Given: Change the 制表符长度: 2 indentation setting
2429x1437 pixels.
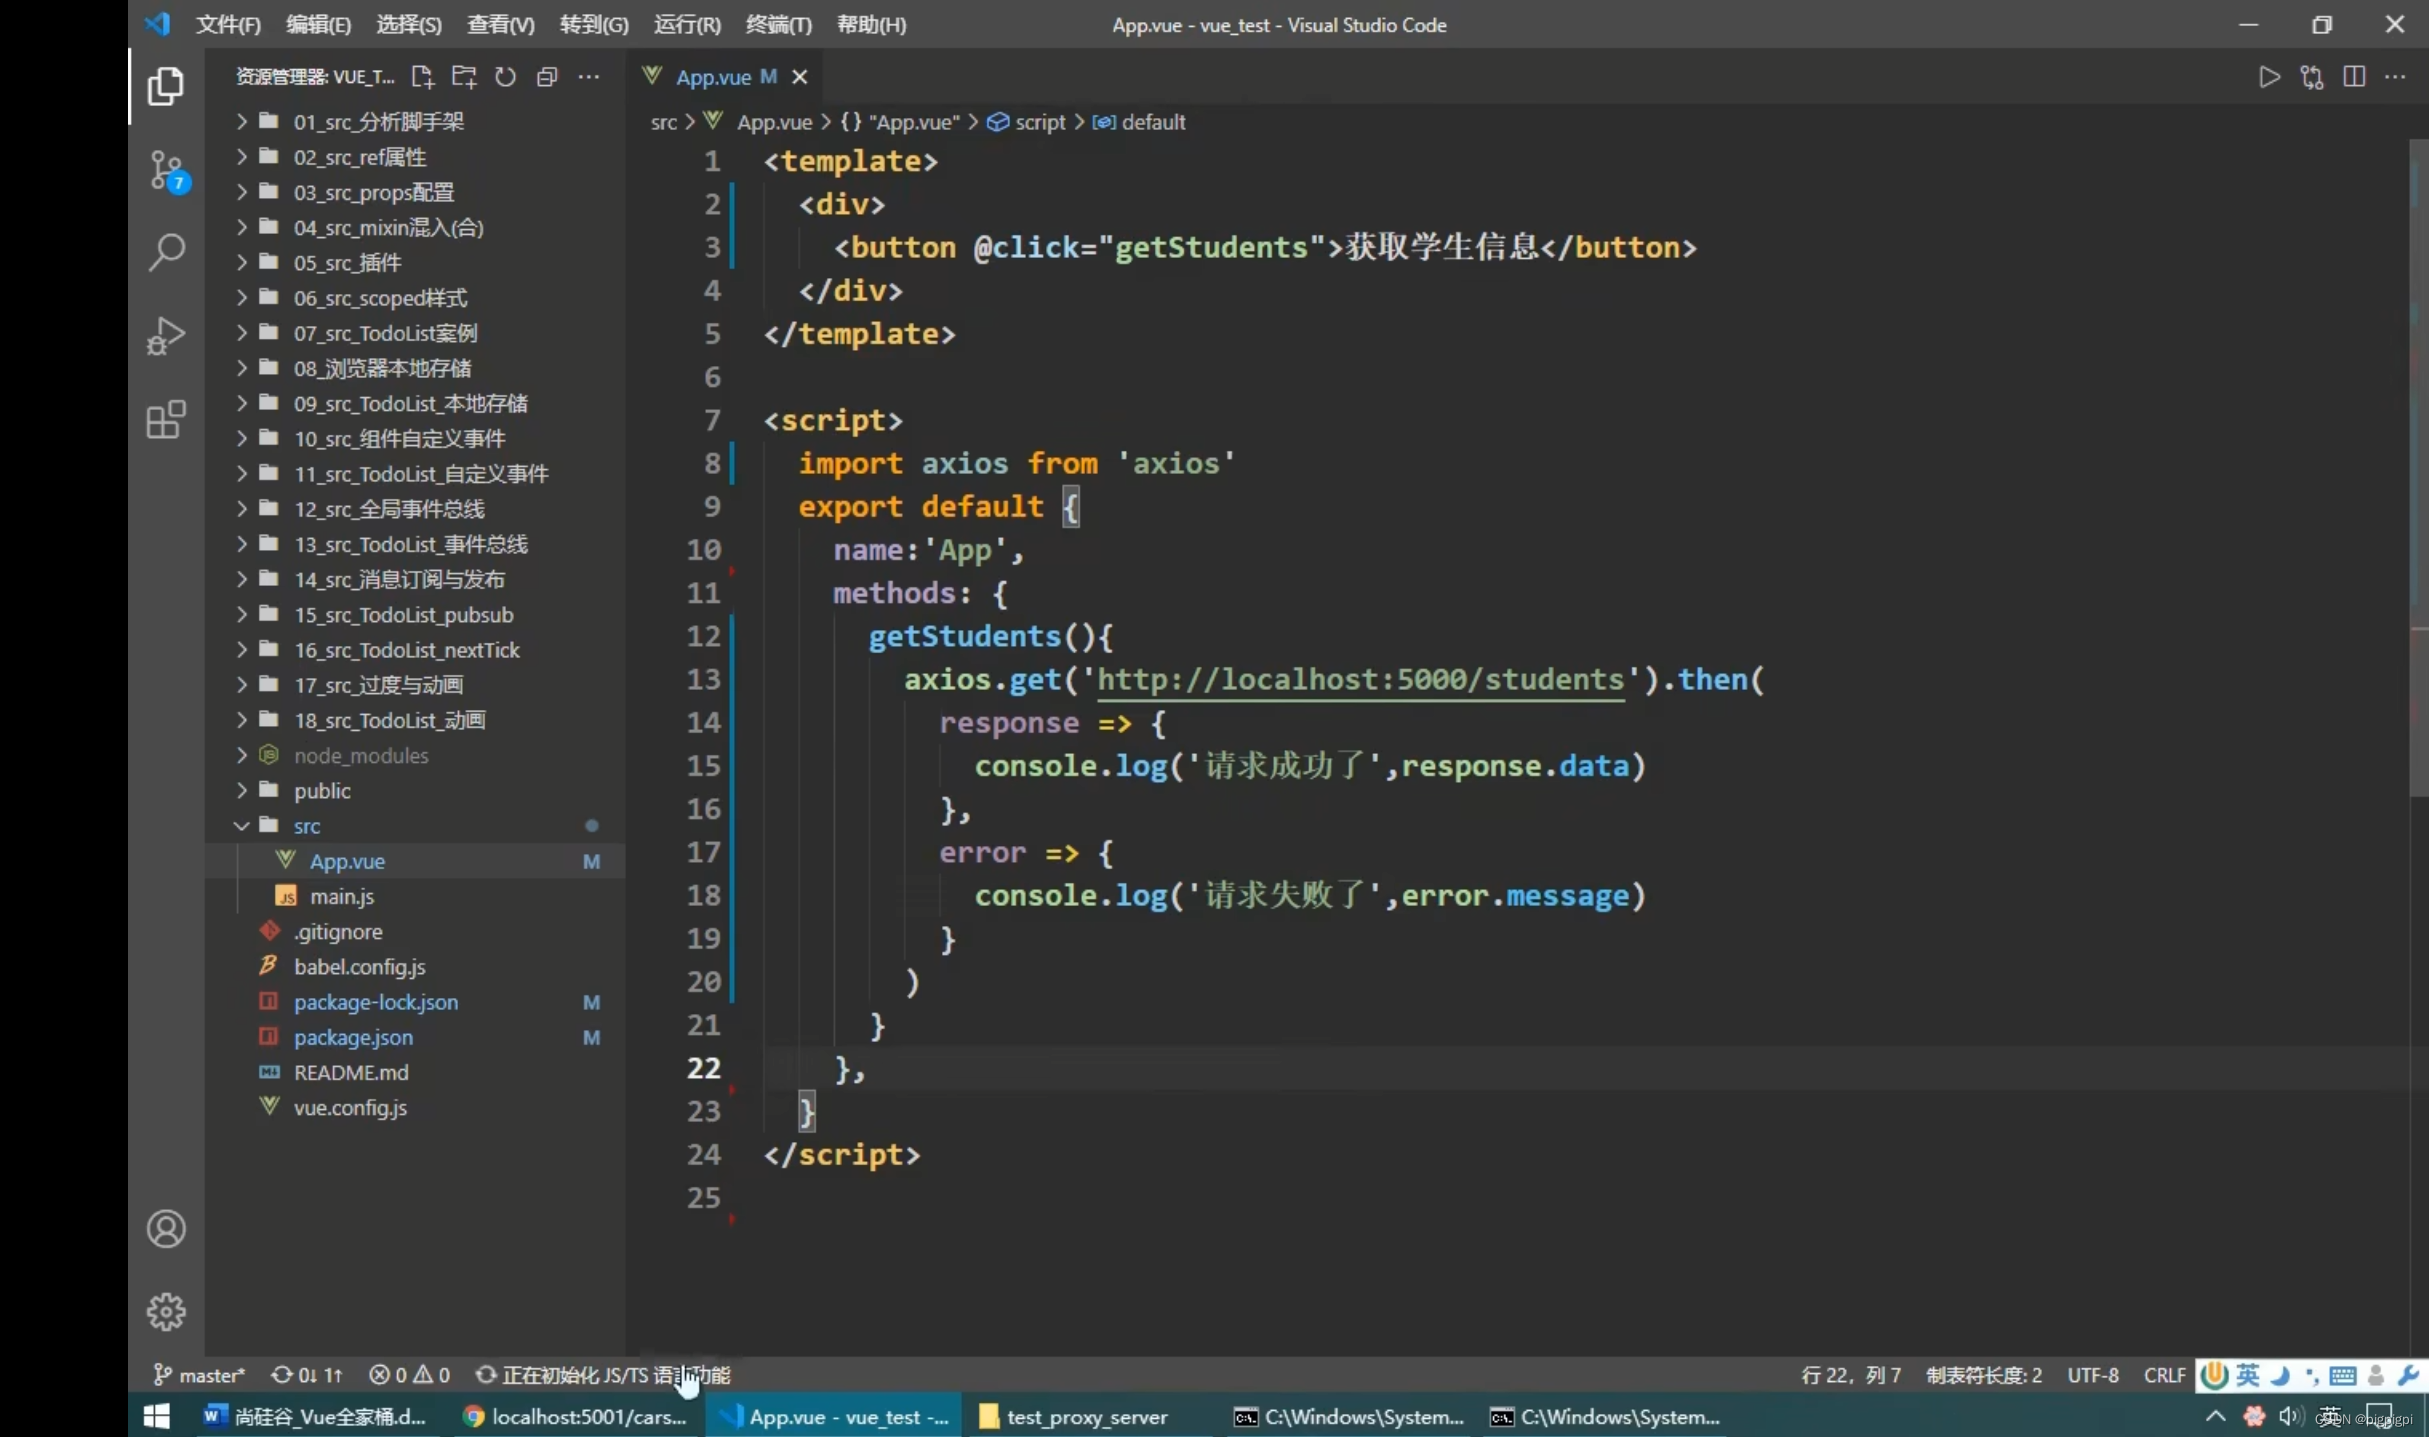Looking at the screenshot, I should pos(1984,1375).
